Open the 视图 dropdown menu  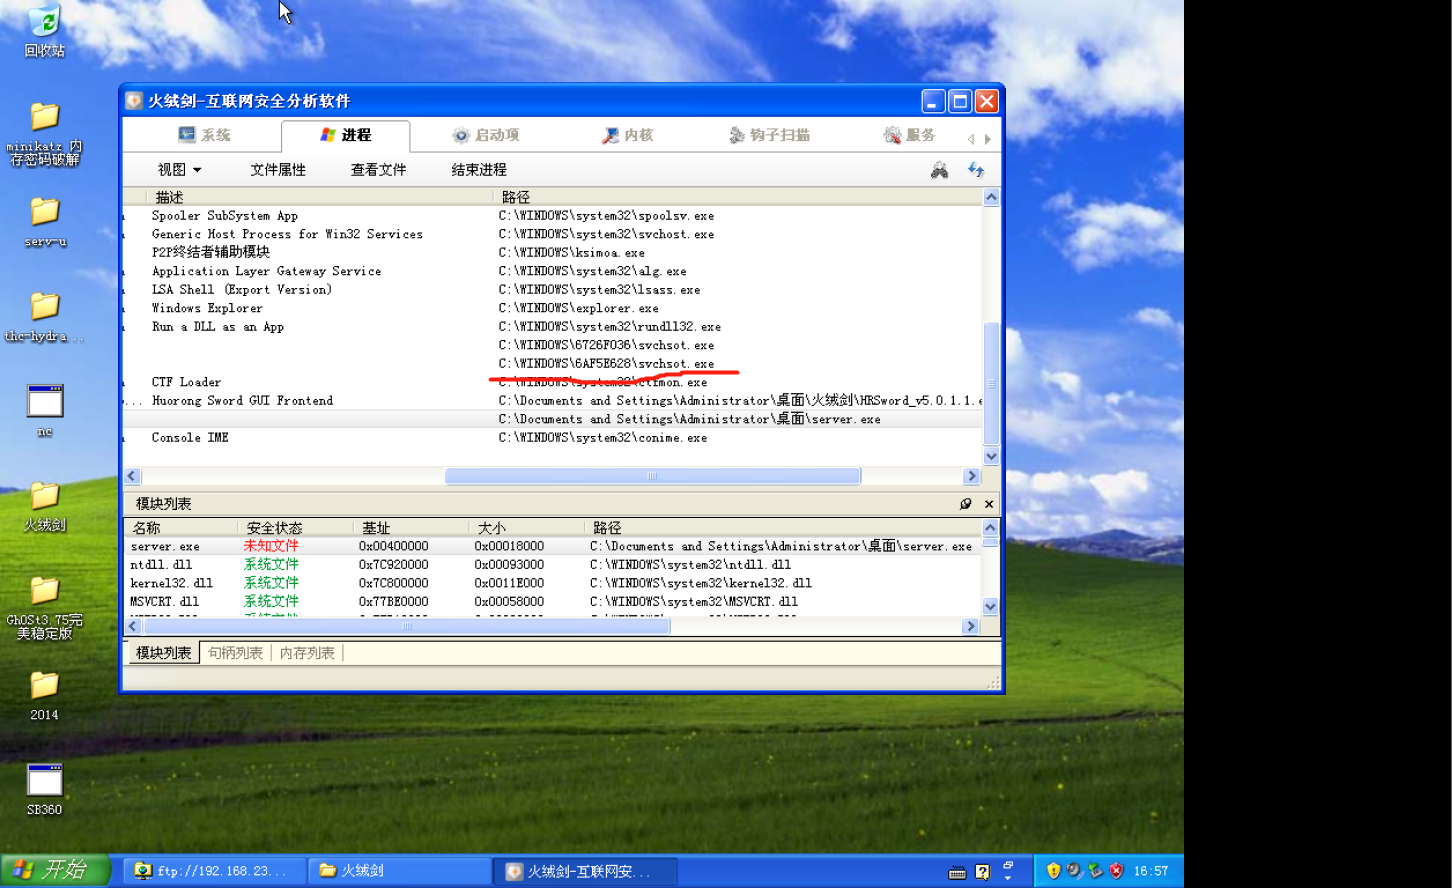click(179, 170)
